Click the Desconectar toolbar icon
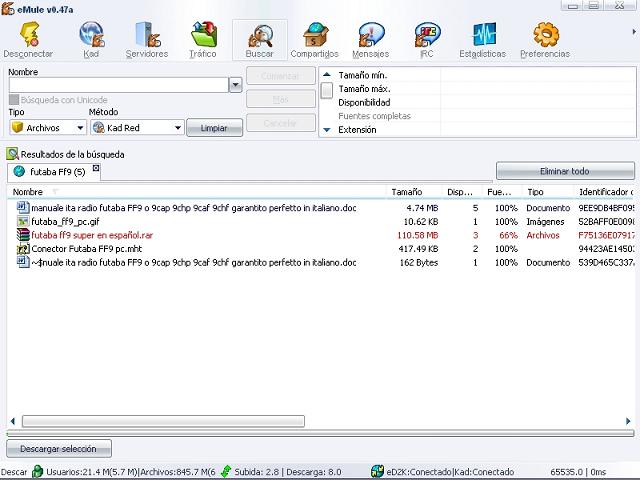640x480 pixels. (x=28, y=40)
